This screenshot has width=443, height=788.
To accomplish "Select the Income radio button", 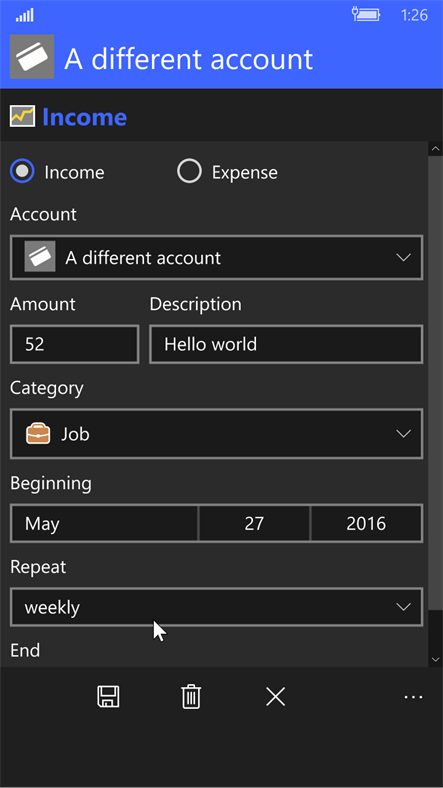I will pos(22,172).
